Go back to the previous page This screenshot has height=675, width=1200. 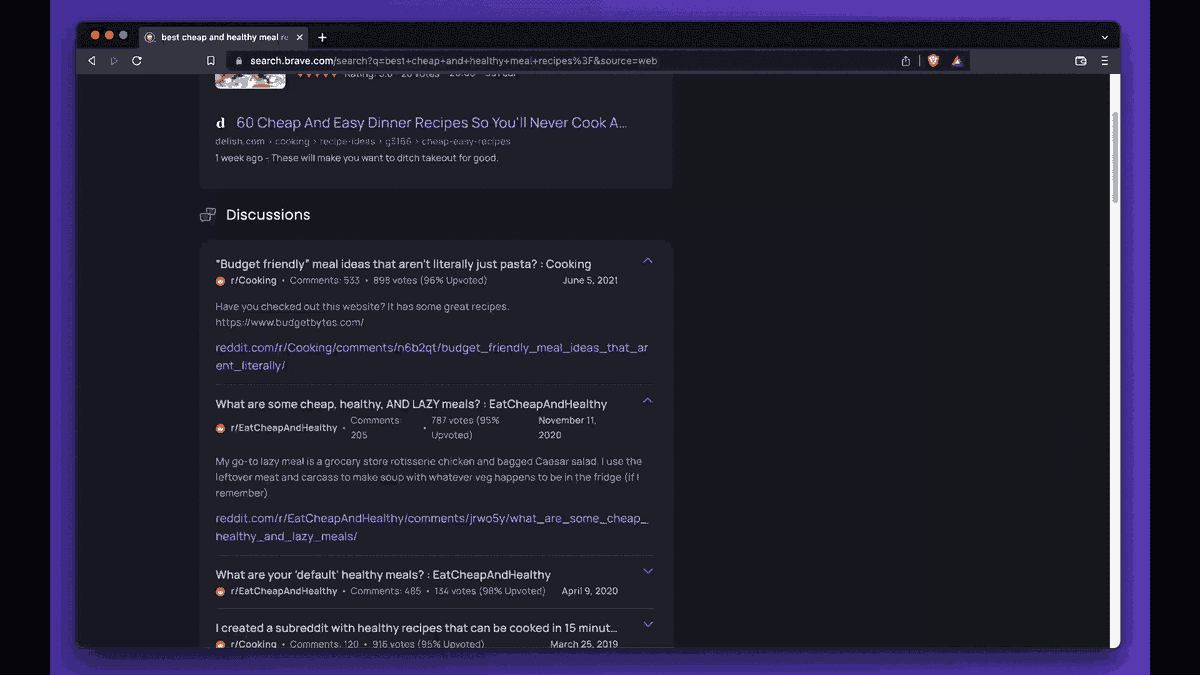[92, 61]
